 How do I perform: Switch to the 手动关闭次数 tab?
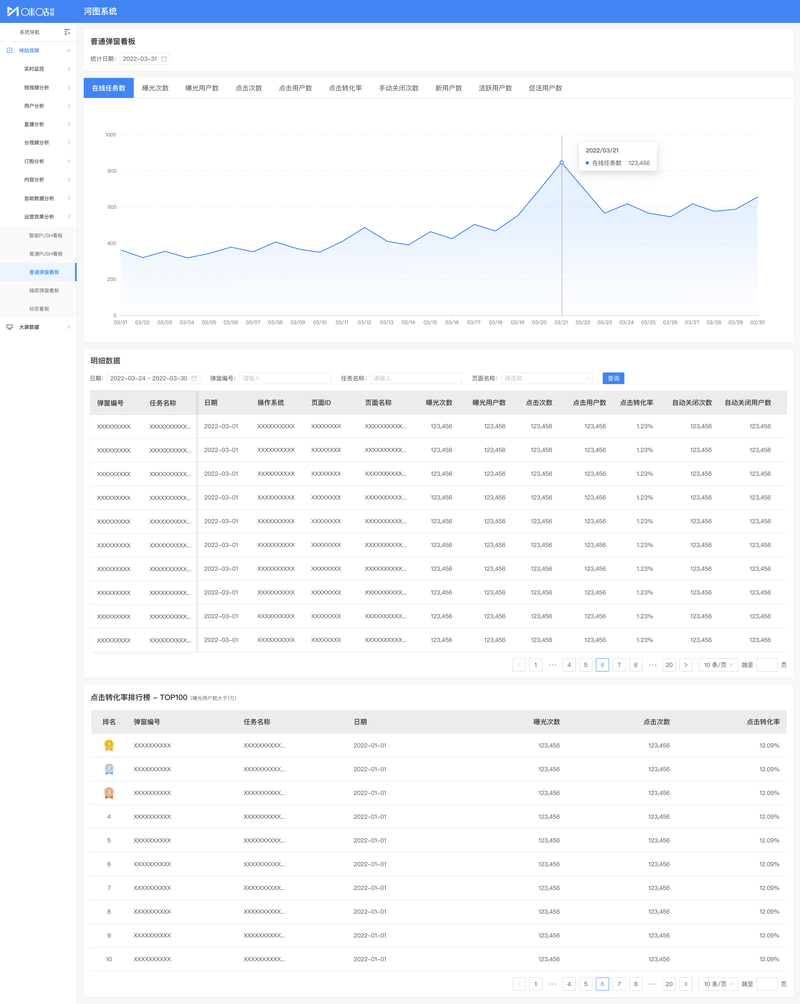click(x=398, y=88)
